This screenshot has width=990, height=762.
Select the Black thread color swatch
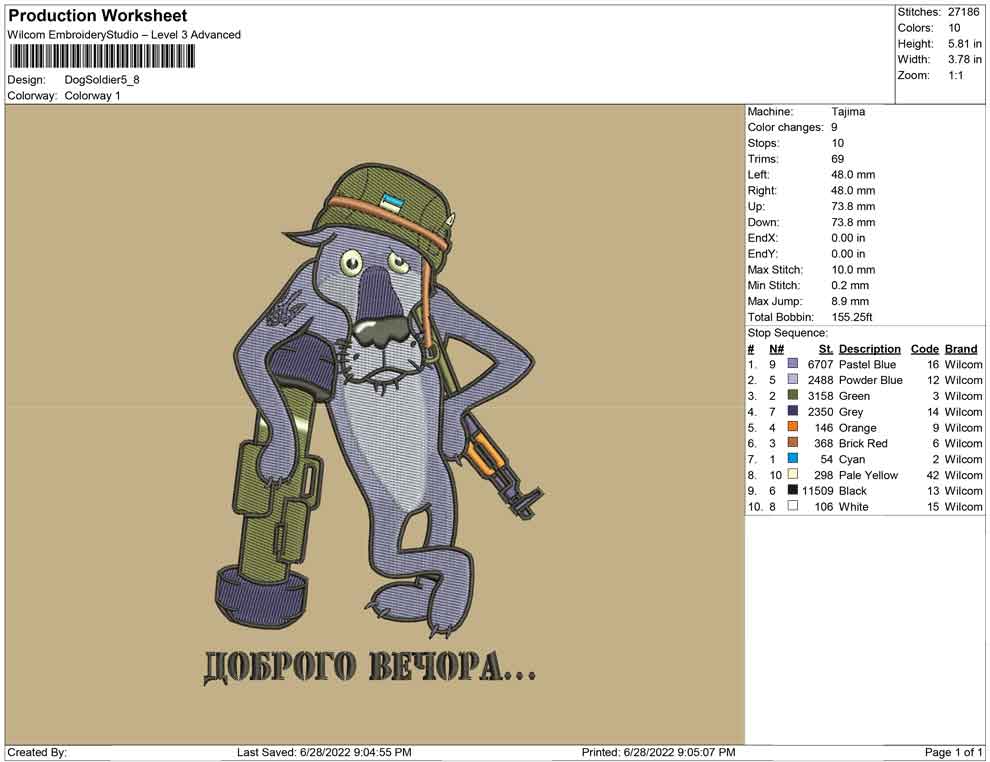pos(793,491)
